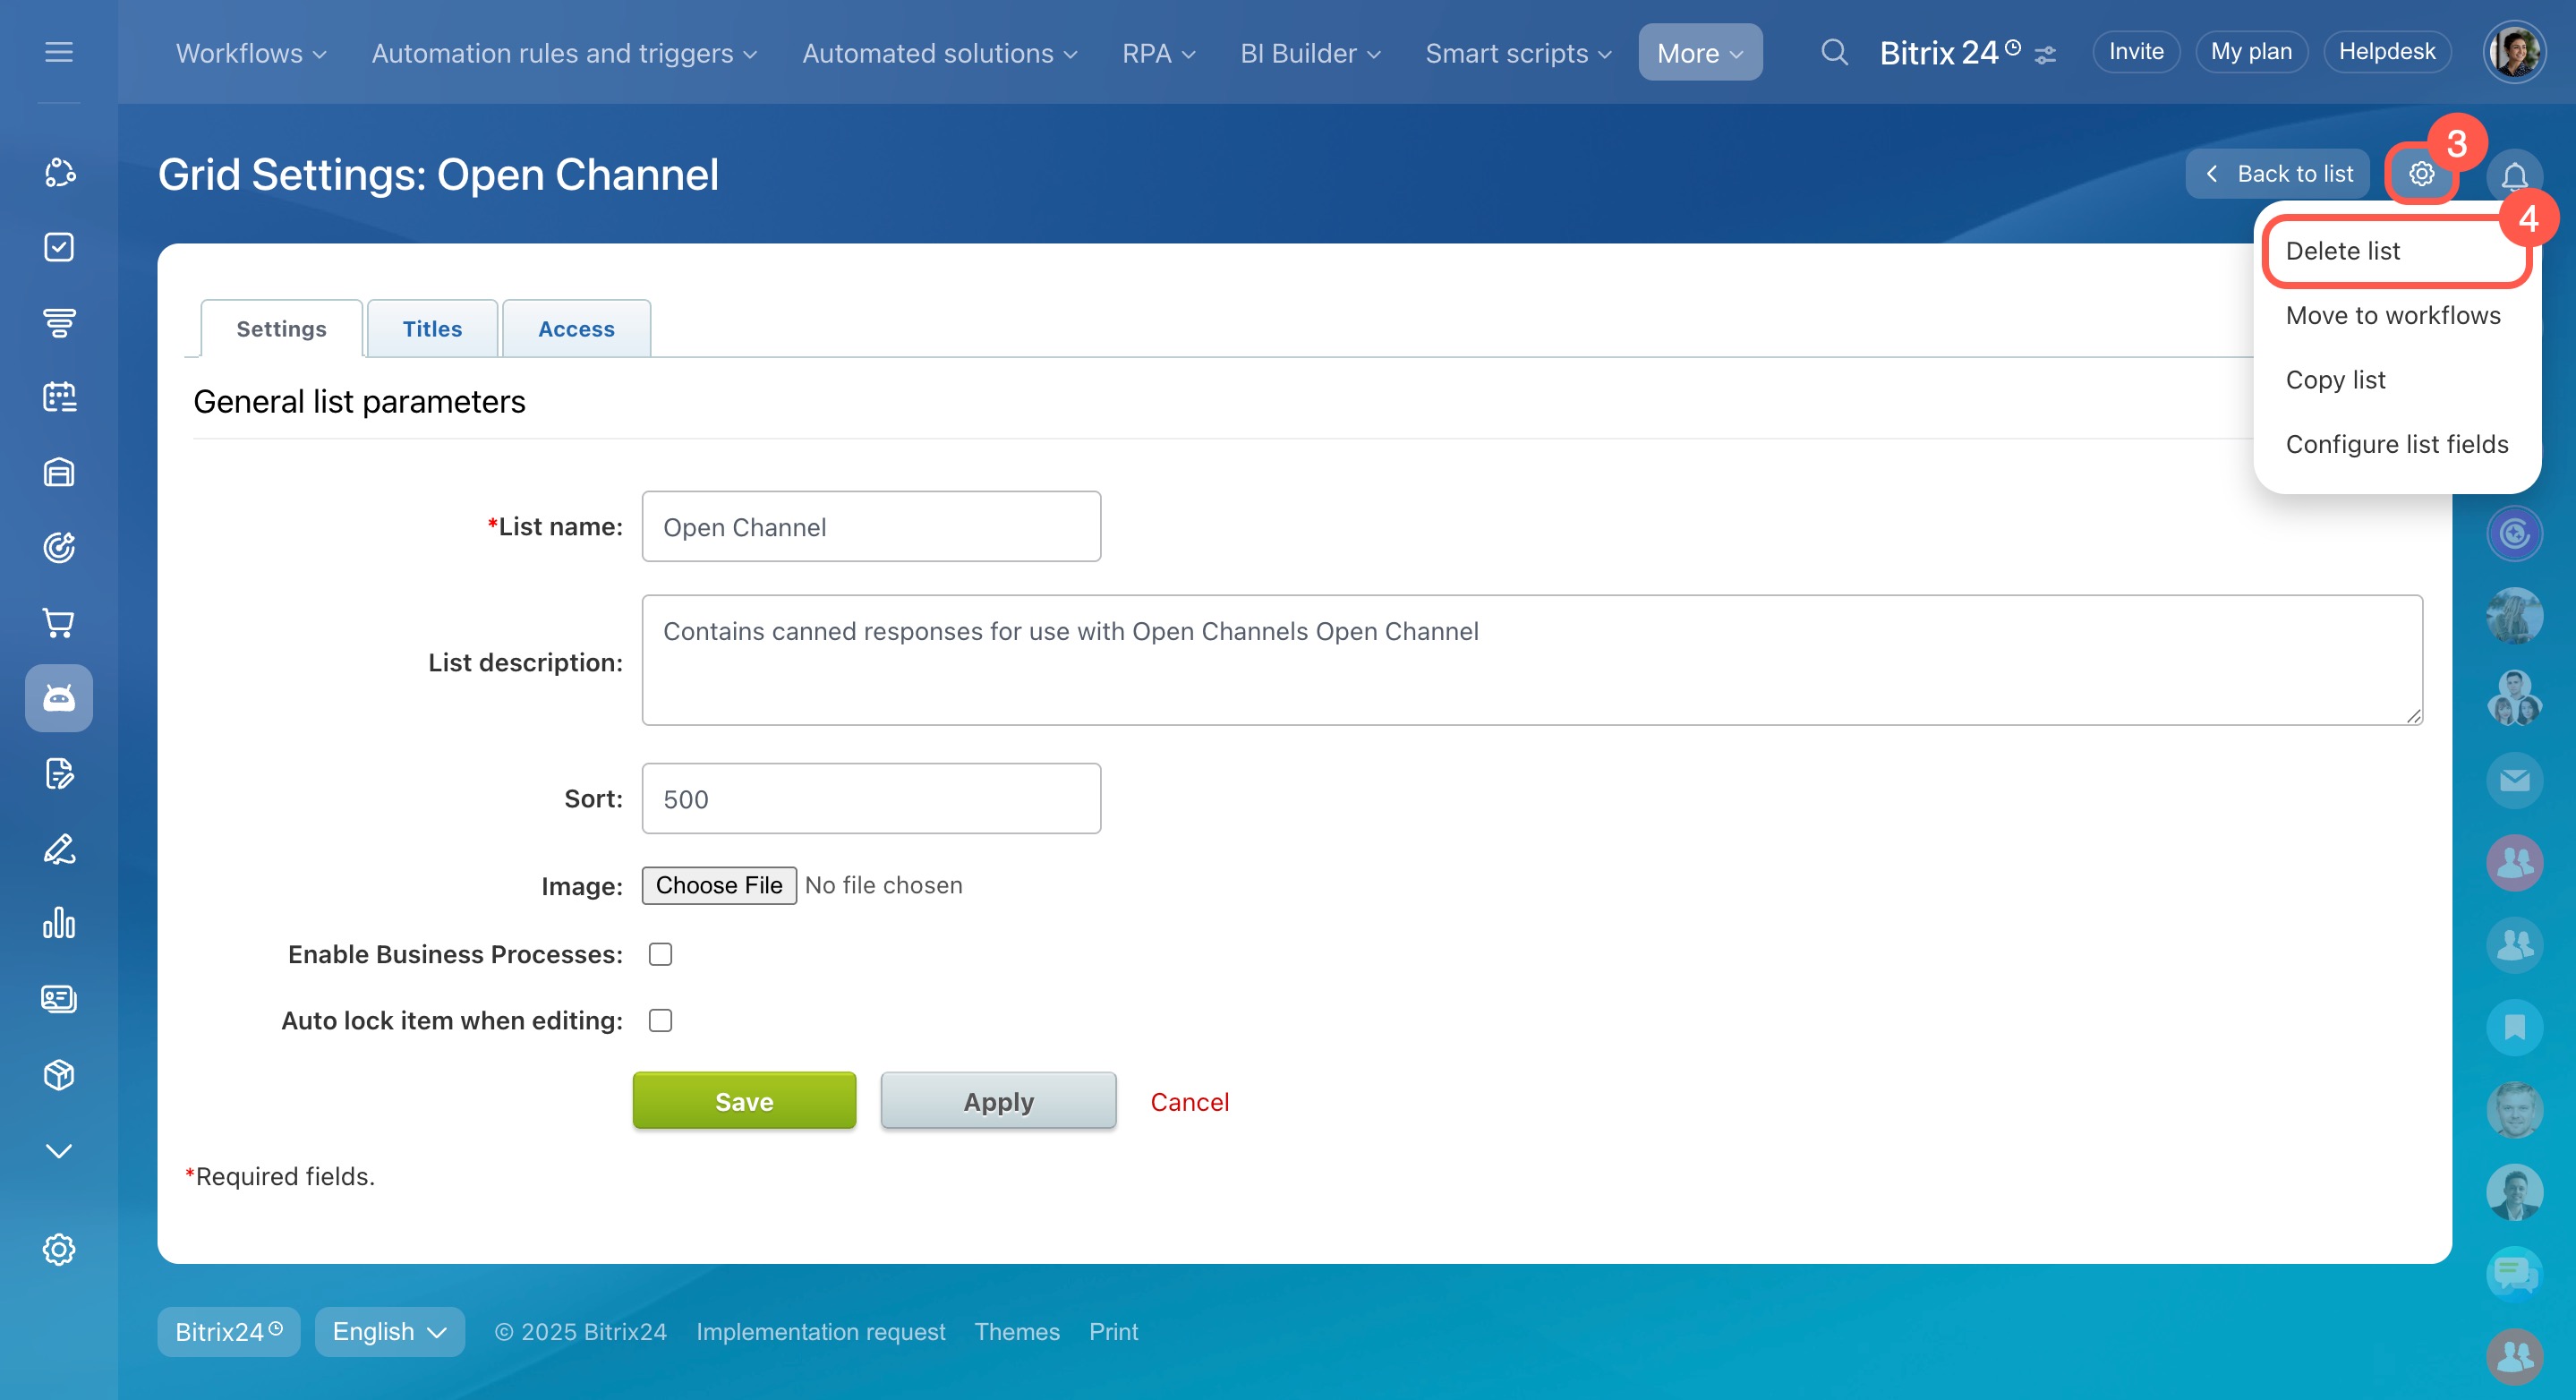
Task: Expand the Smart scripts menu
Action: pyautogui.click(x=1518, y=53)
